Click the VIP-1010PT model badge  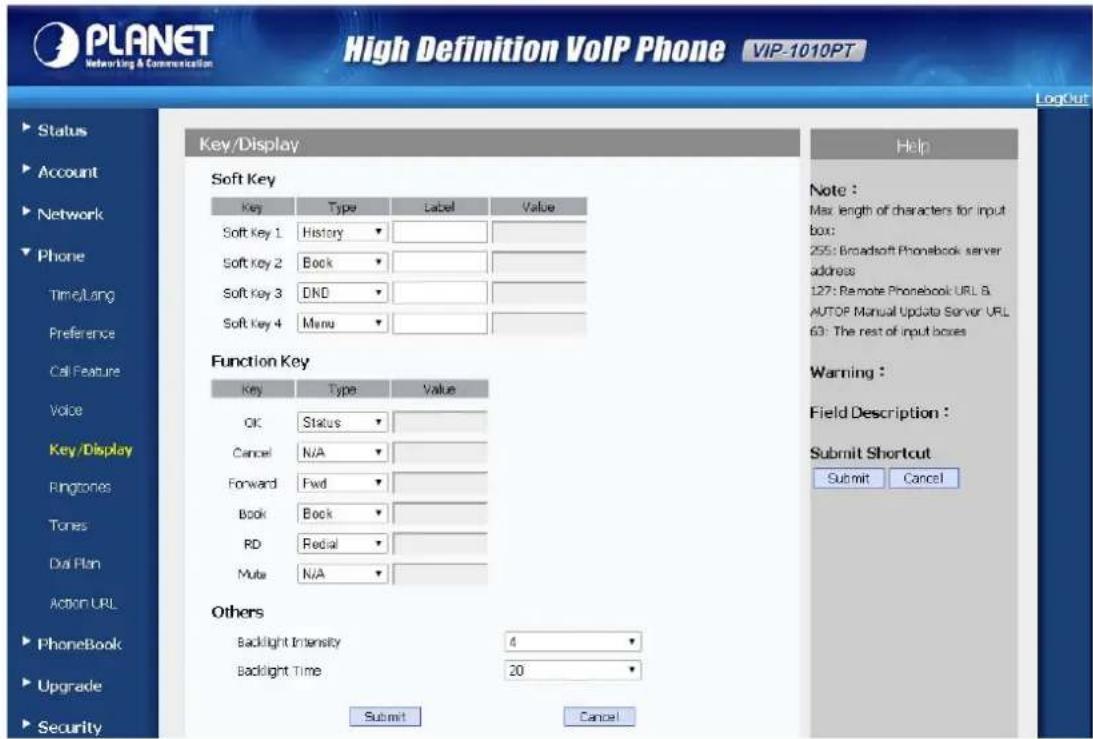804,51
